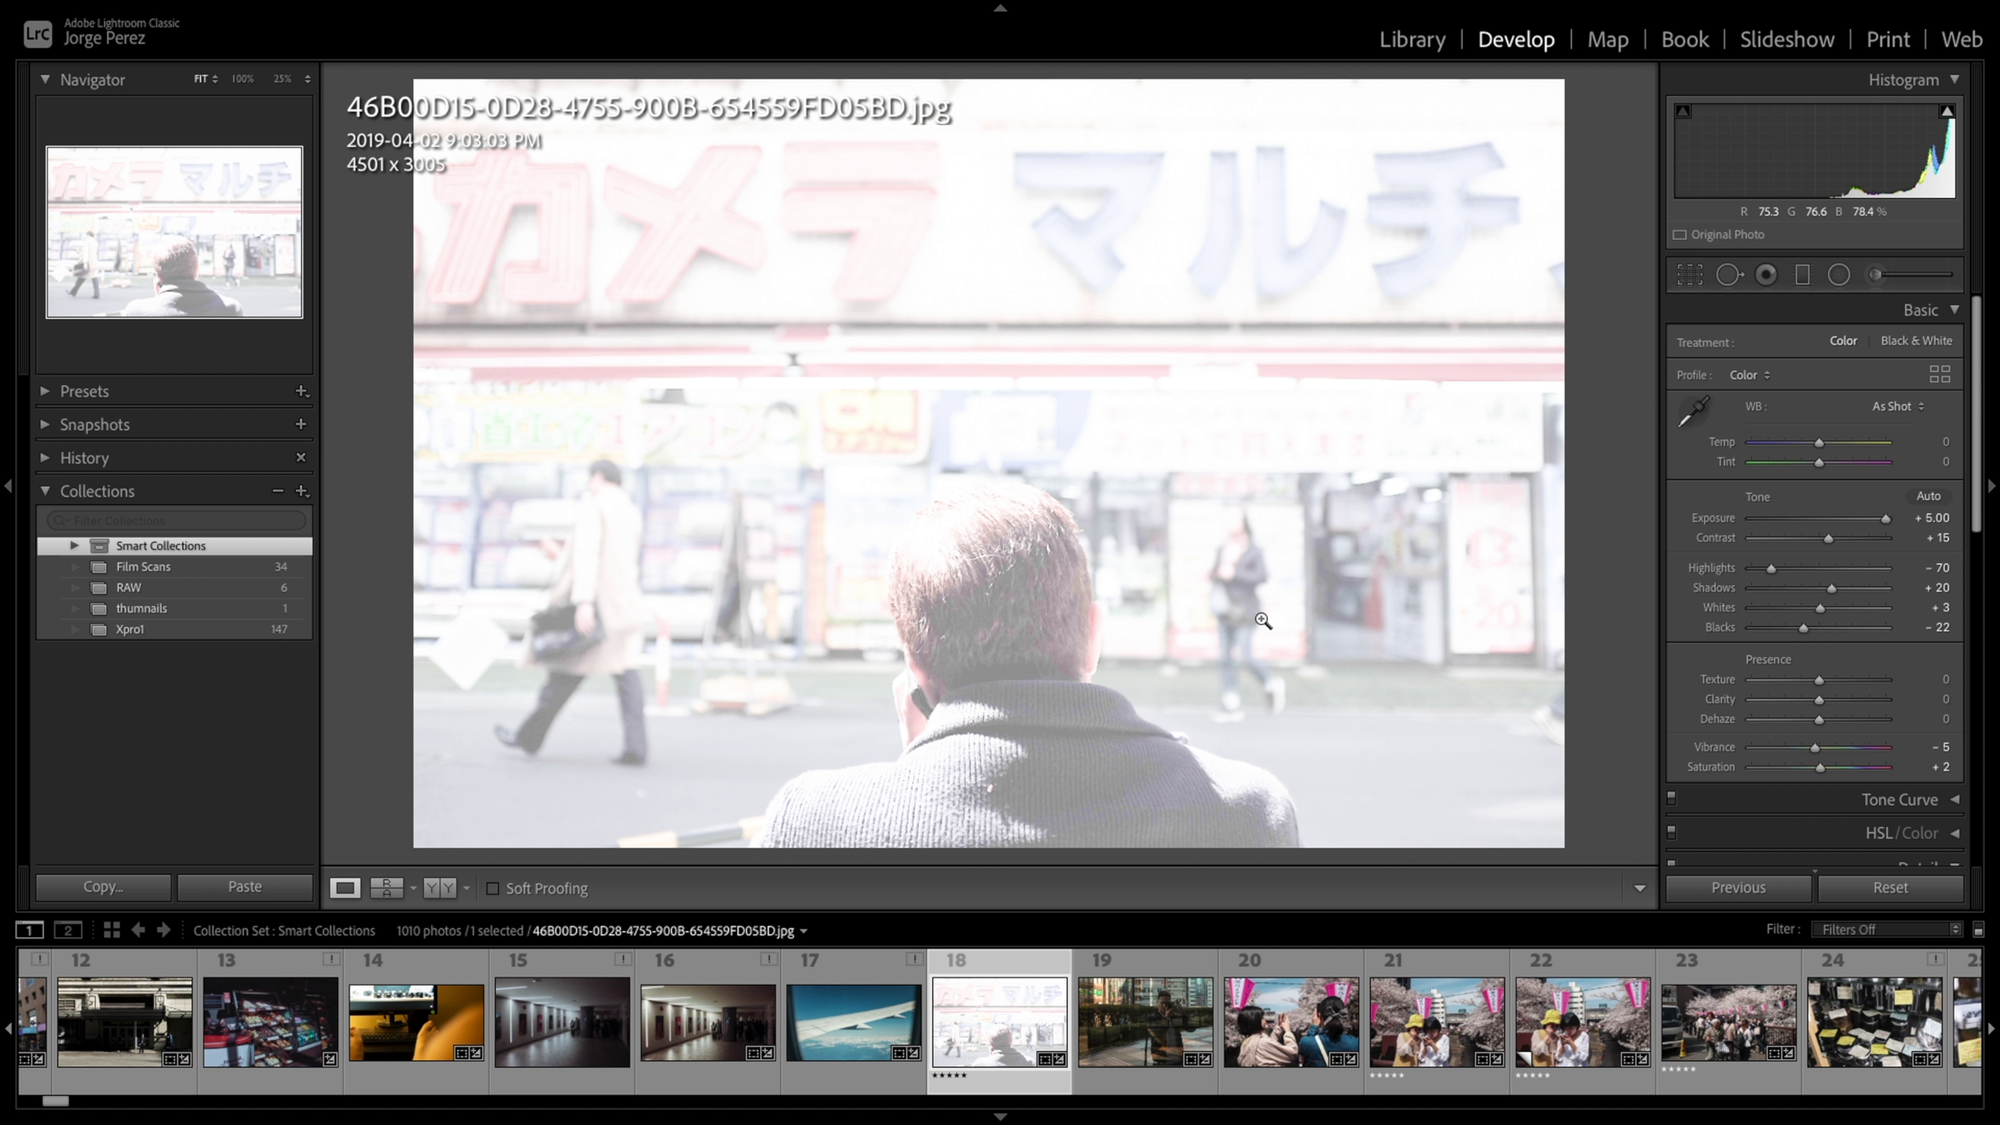This screenshot has width=2000, height=1125.
Task: Add a new preset with plus icon
Action: pos(301,391)
